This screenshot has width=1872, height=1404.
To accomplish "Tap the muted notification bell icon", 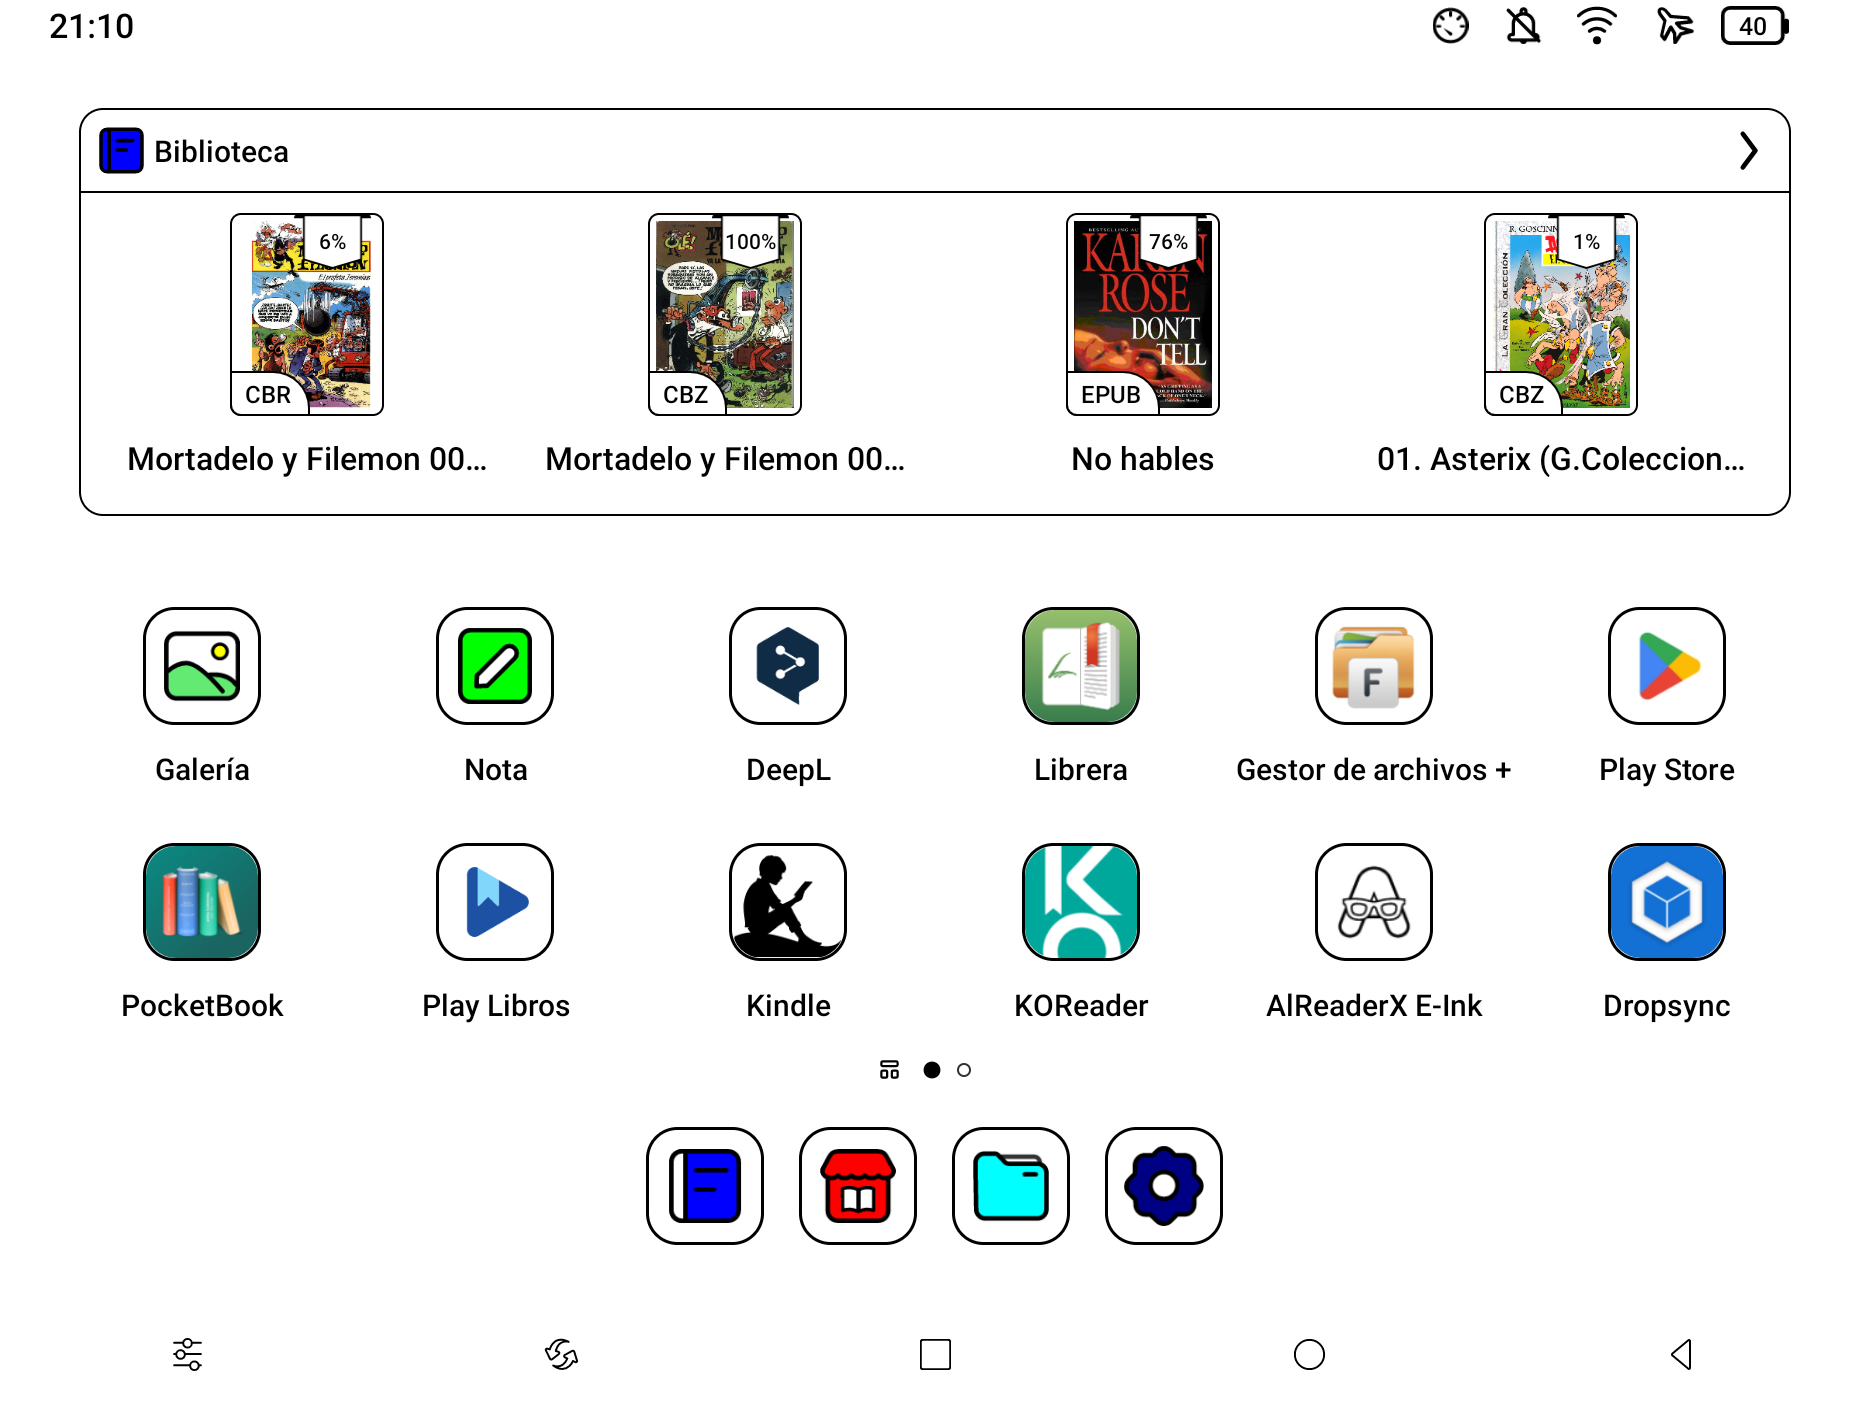I will 1523,26.
